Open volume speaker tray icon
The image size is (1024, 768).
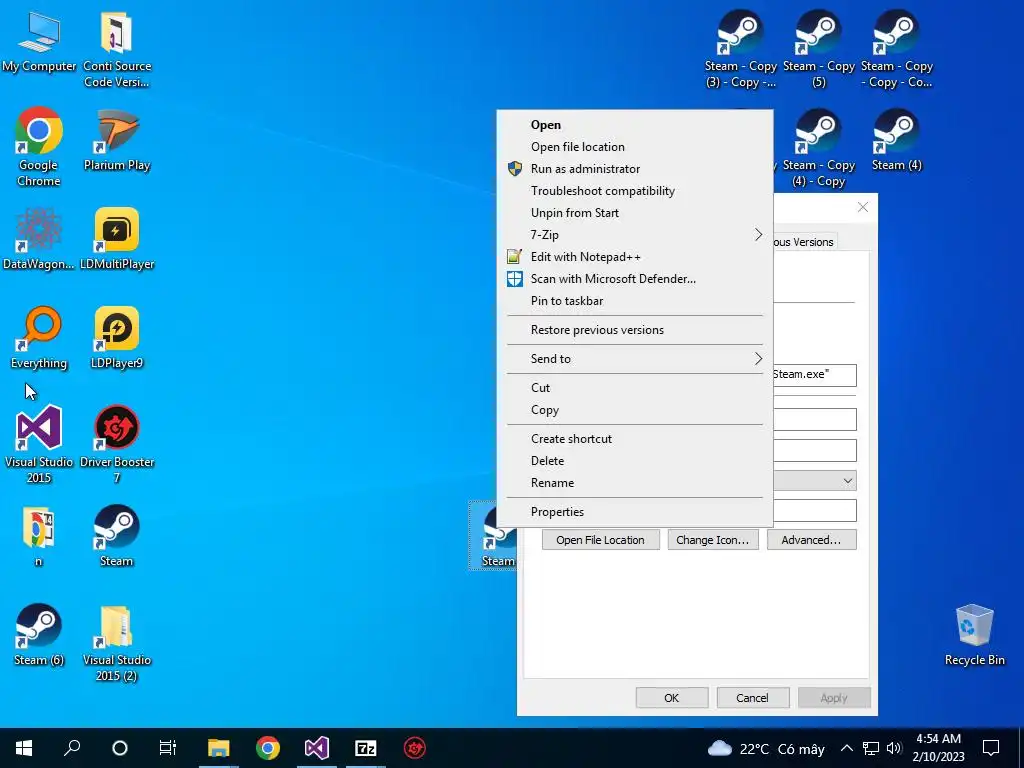pyautogui.click(x=895, y=748)
